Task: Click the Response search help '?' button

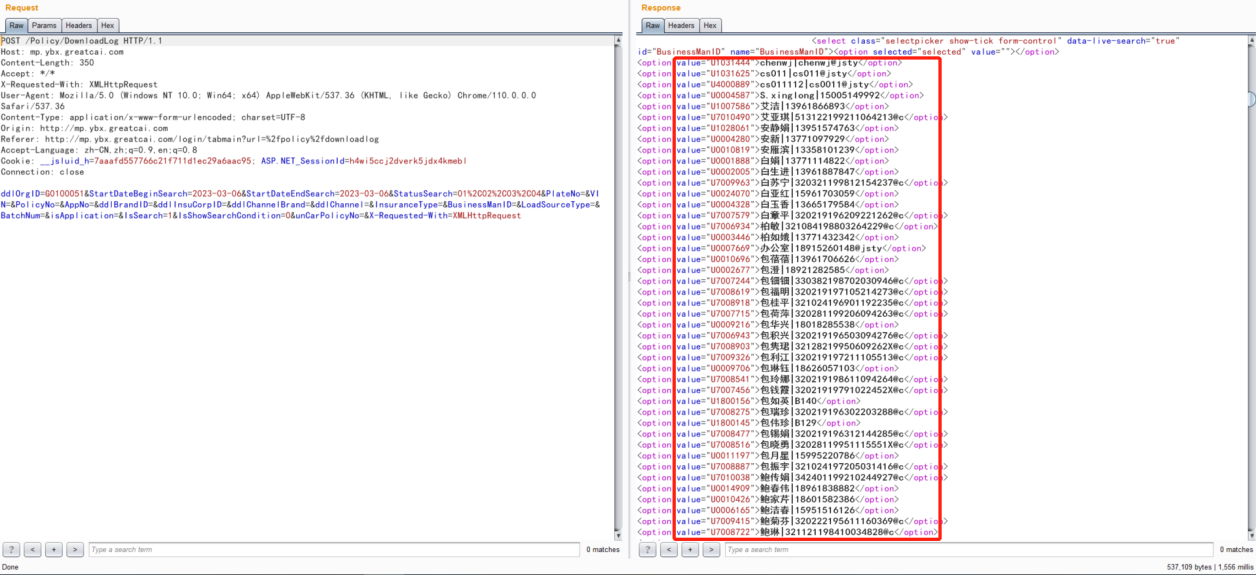Action: [648, 550]
